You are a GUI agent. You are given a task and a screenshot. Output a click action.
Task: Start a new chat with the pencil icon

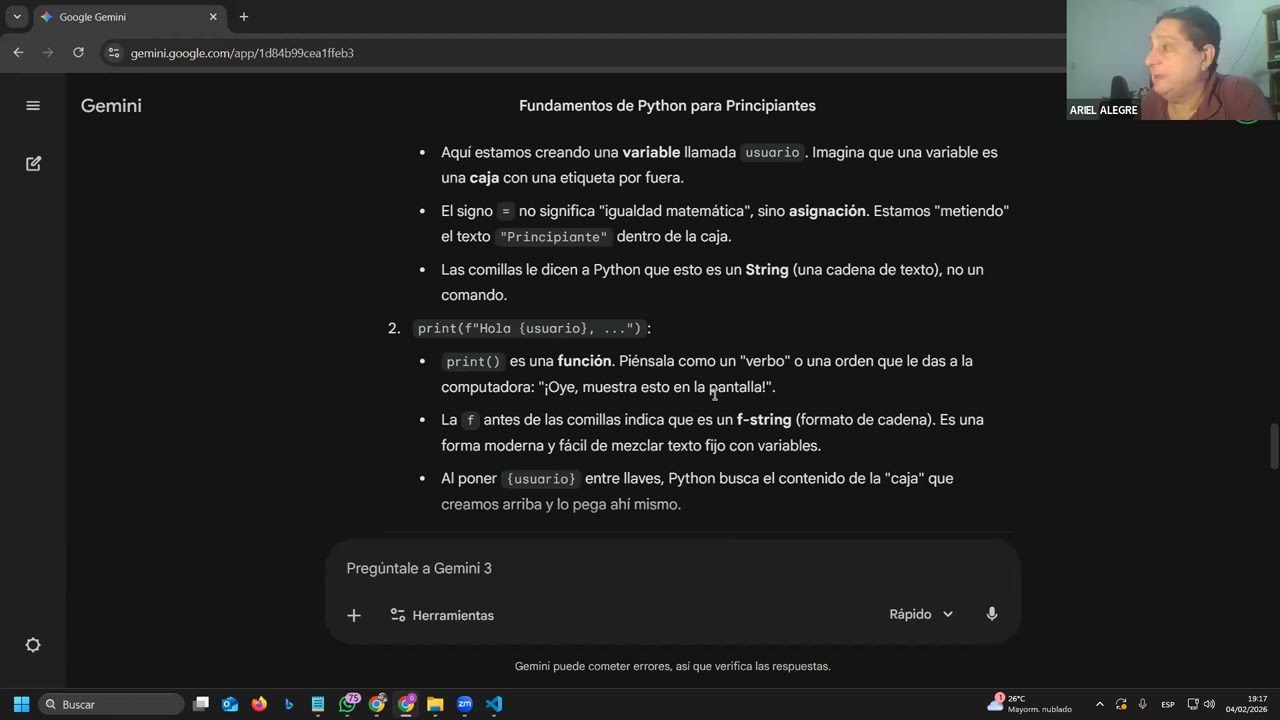pos(33,163)
